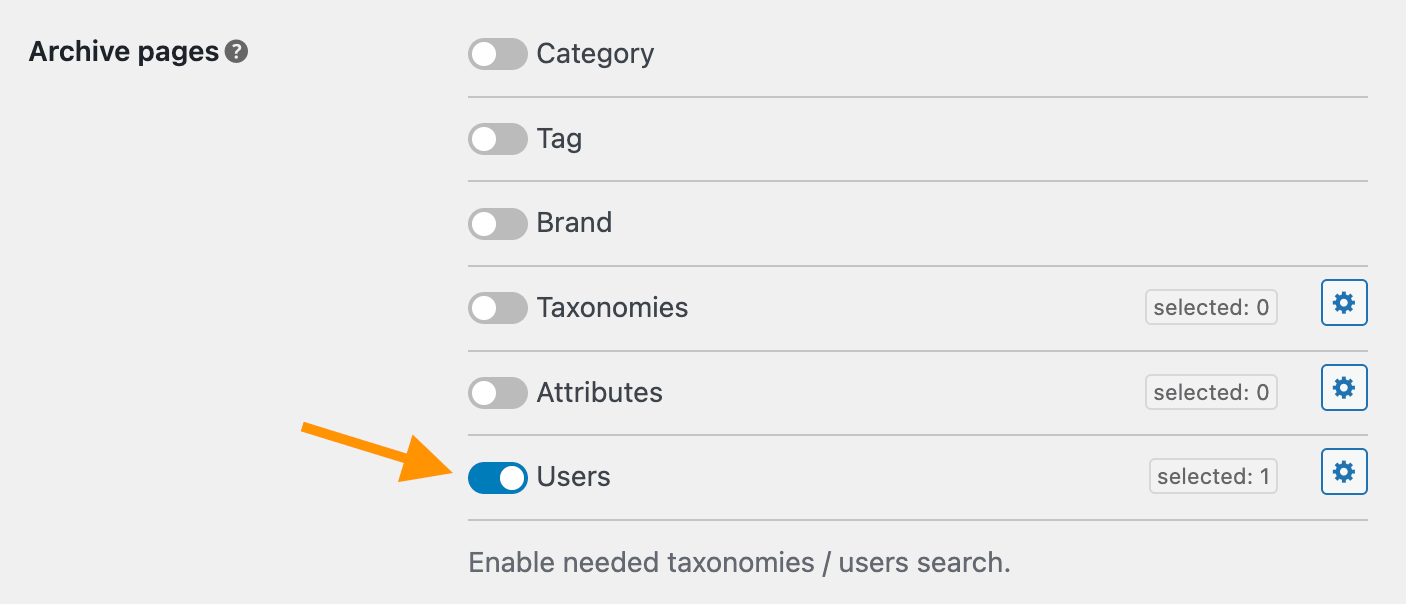Image resolution: width=1406 pixels, height=604 pixels.
Task: Switch on the Taxonomies toggle
Action: (497, 308)
